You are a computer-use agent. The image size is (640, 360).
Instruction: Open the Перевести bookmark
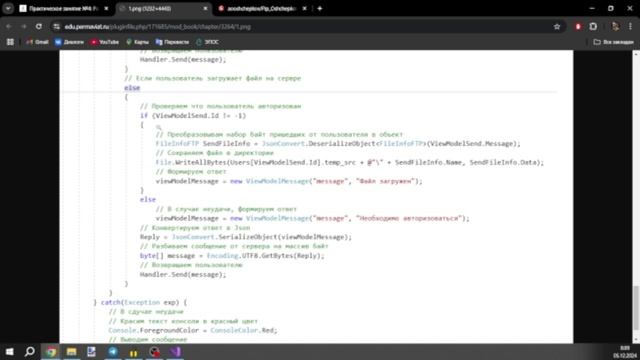point(172,42)
